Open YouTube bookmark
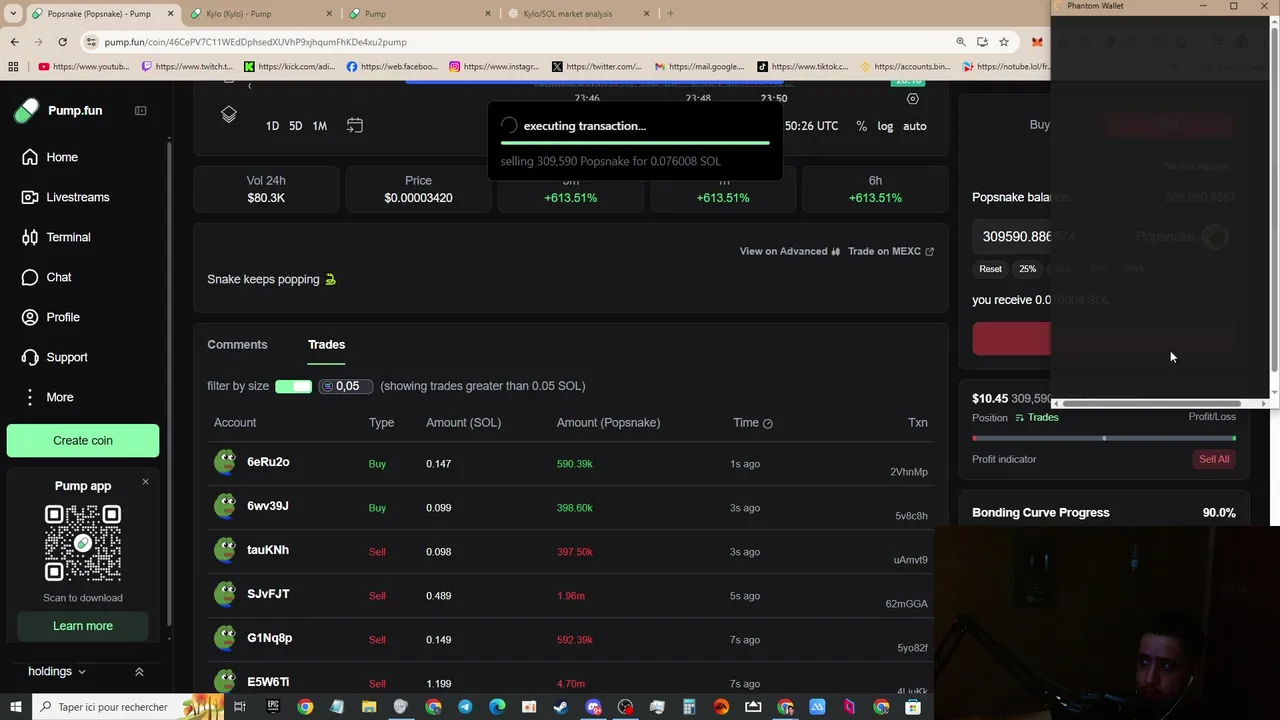Image resolution: width=1280 pixels, height=720 pixels. click(x=84, y=67)
